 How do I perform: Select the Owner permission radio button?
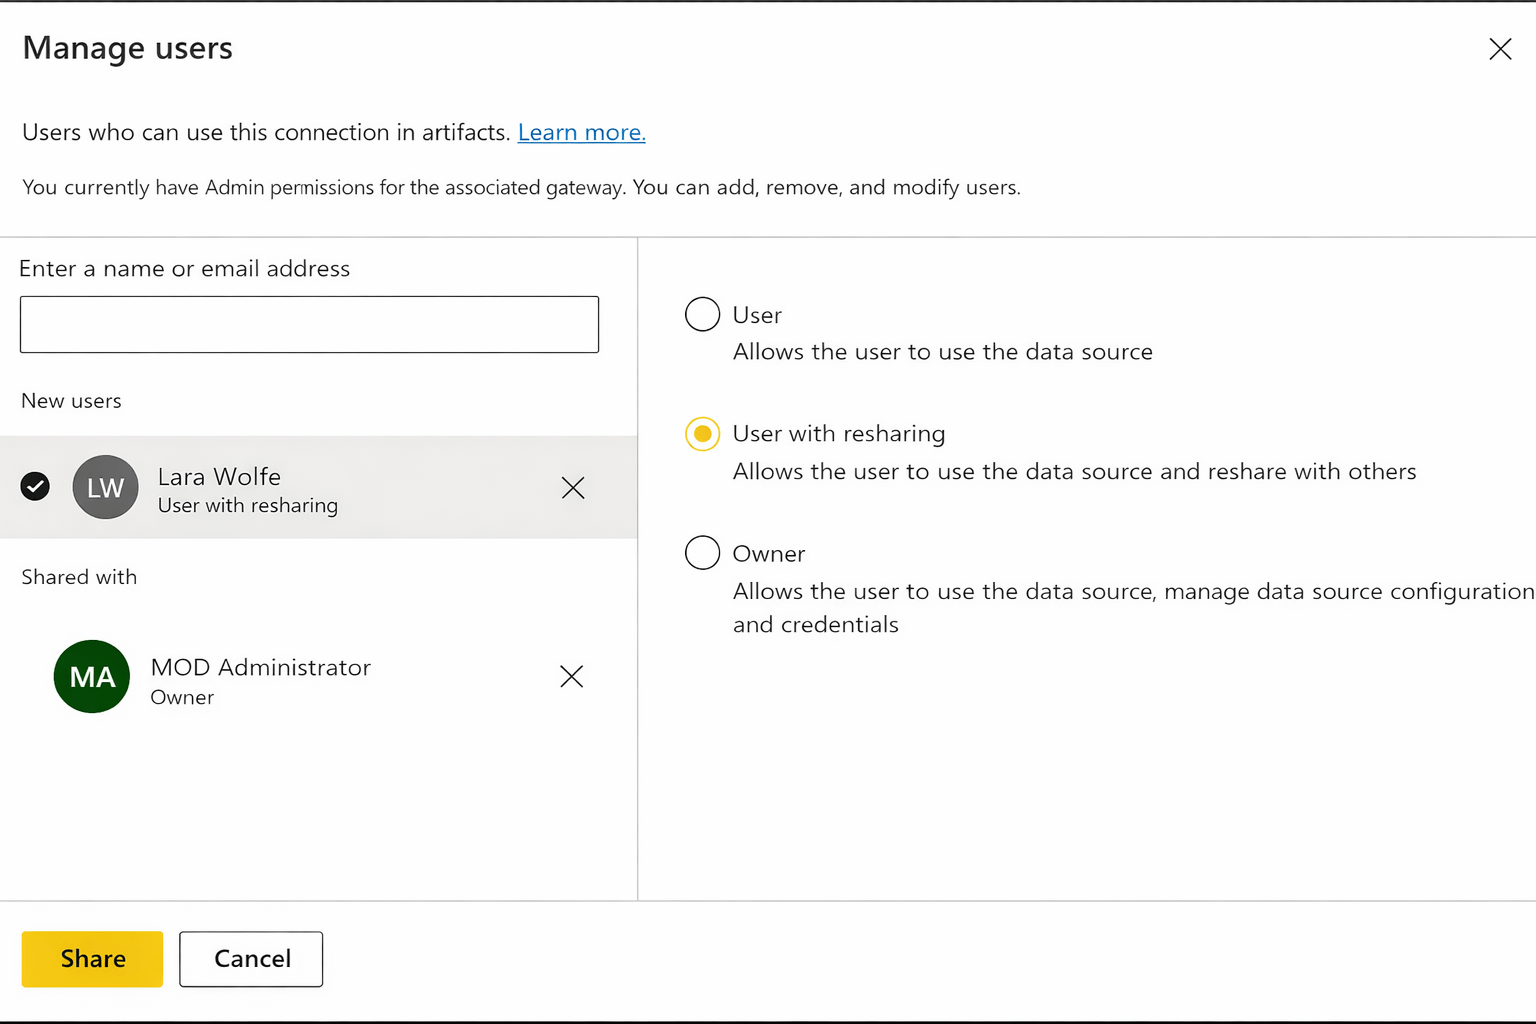[x=702, y=552]
